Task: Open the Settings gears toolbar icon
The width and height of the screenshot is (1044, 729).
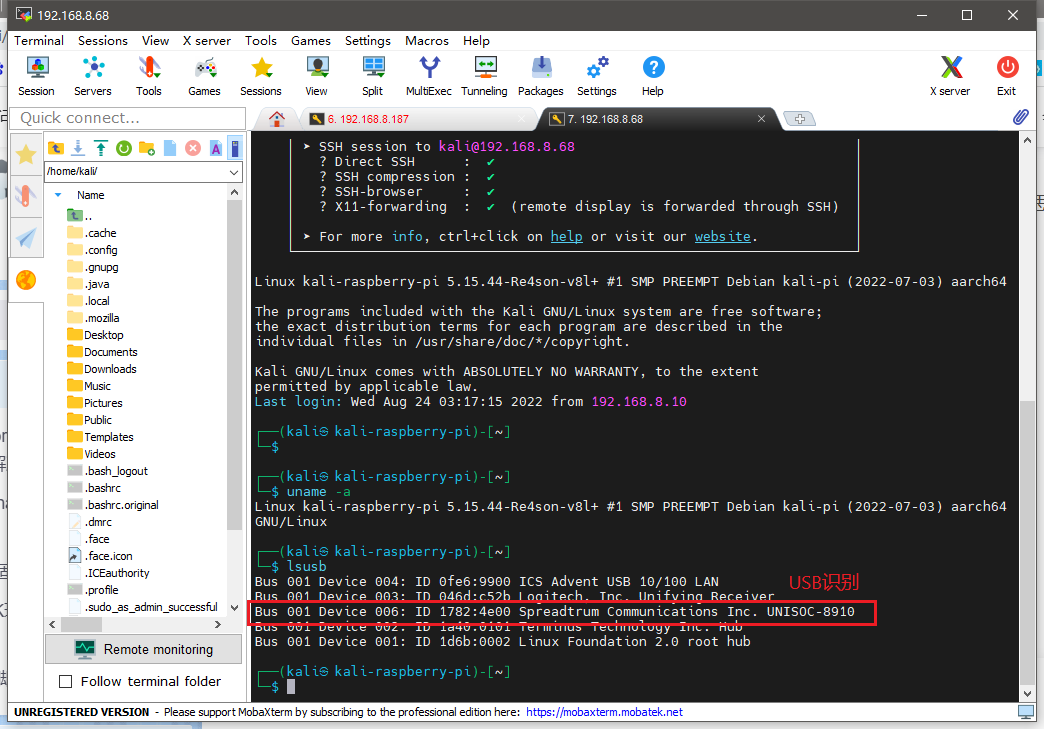Action: pos(597,77)
